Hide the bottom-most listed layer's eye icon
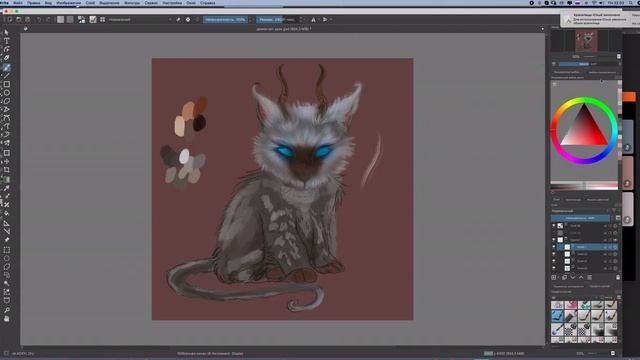Image resolution: width=640 pixels, height=360 pixels. (x=554, y=268)
